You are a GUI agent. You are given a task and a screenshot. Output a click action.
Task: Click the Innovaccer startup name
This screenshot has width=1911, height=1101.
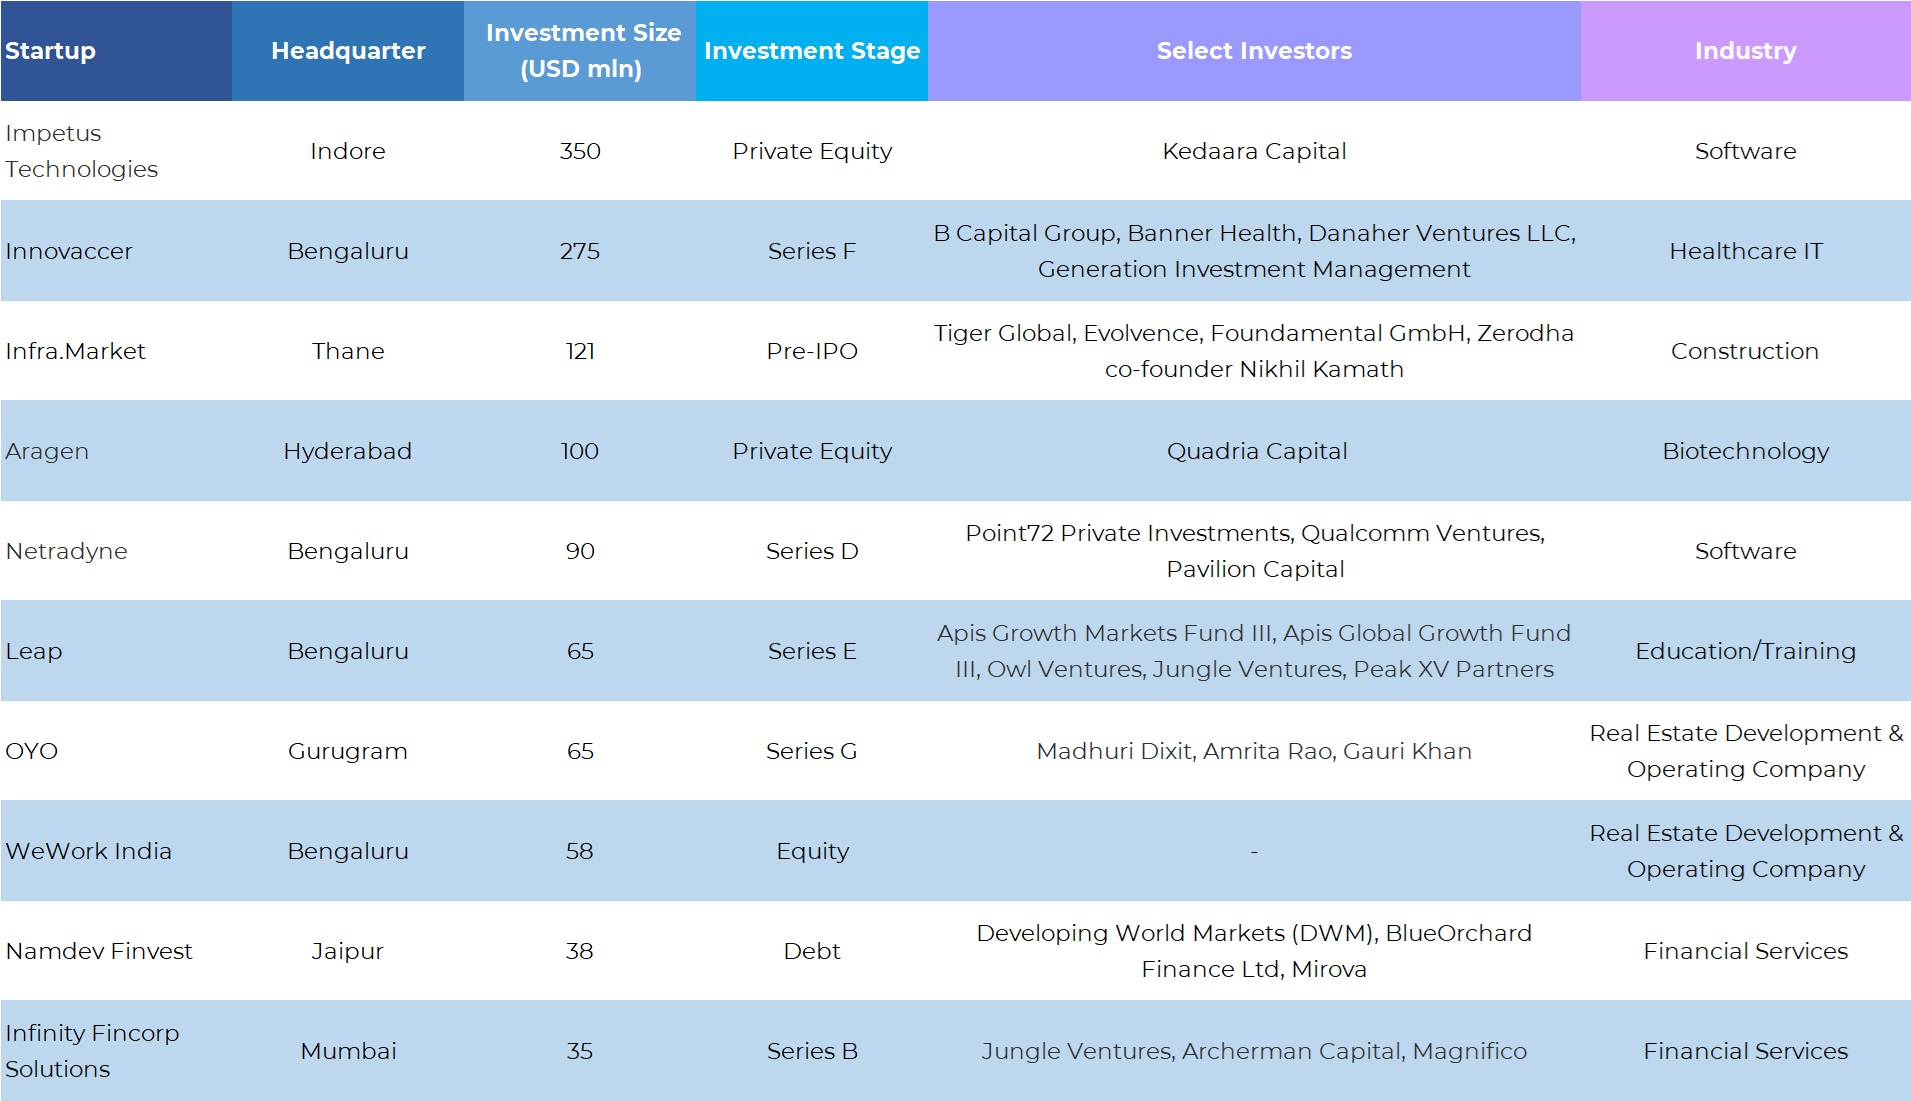[x=69, y=251]
